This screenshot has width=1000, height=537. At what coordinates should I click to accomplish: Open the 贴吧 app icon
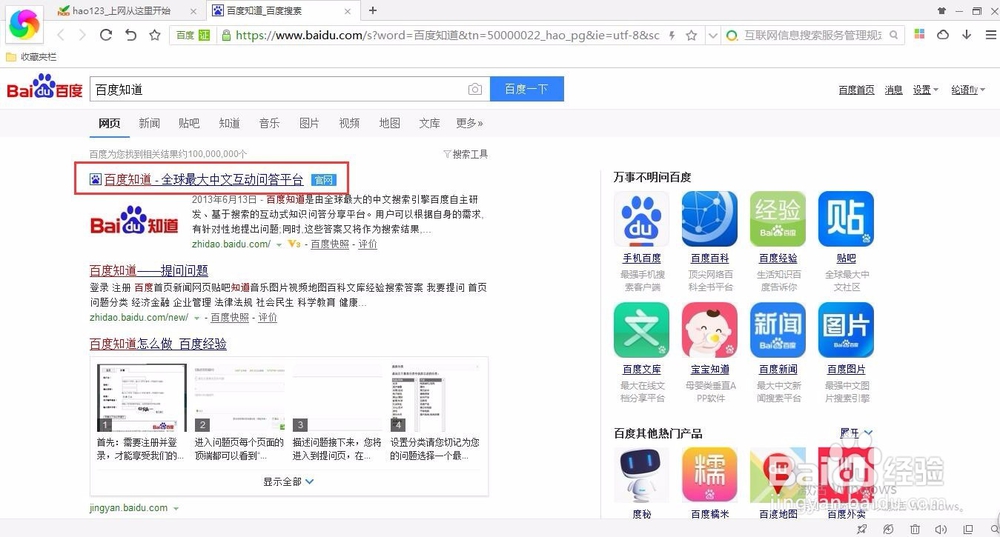(x=846, y=219)
